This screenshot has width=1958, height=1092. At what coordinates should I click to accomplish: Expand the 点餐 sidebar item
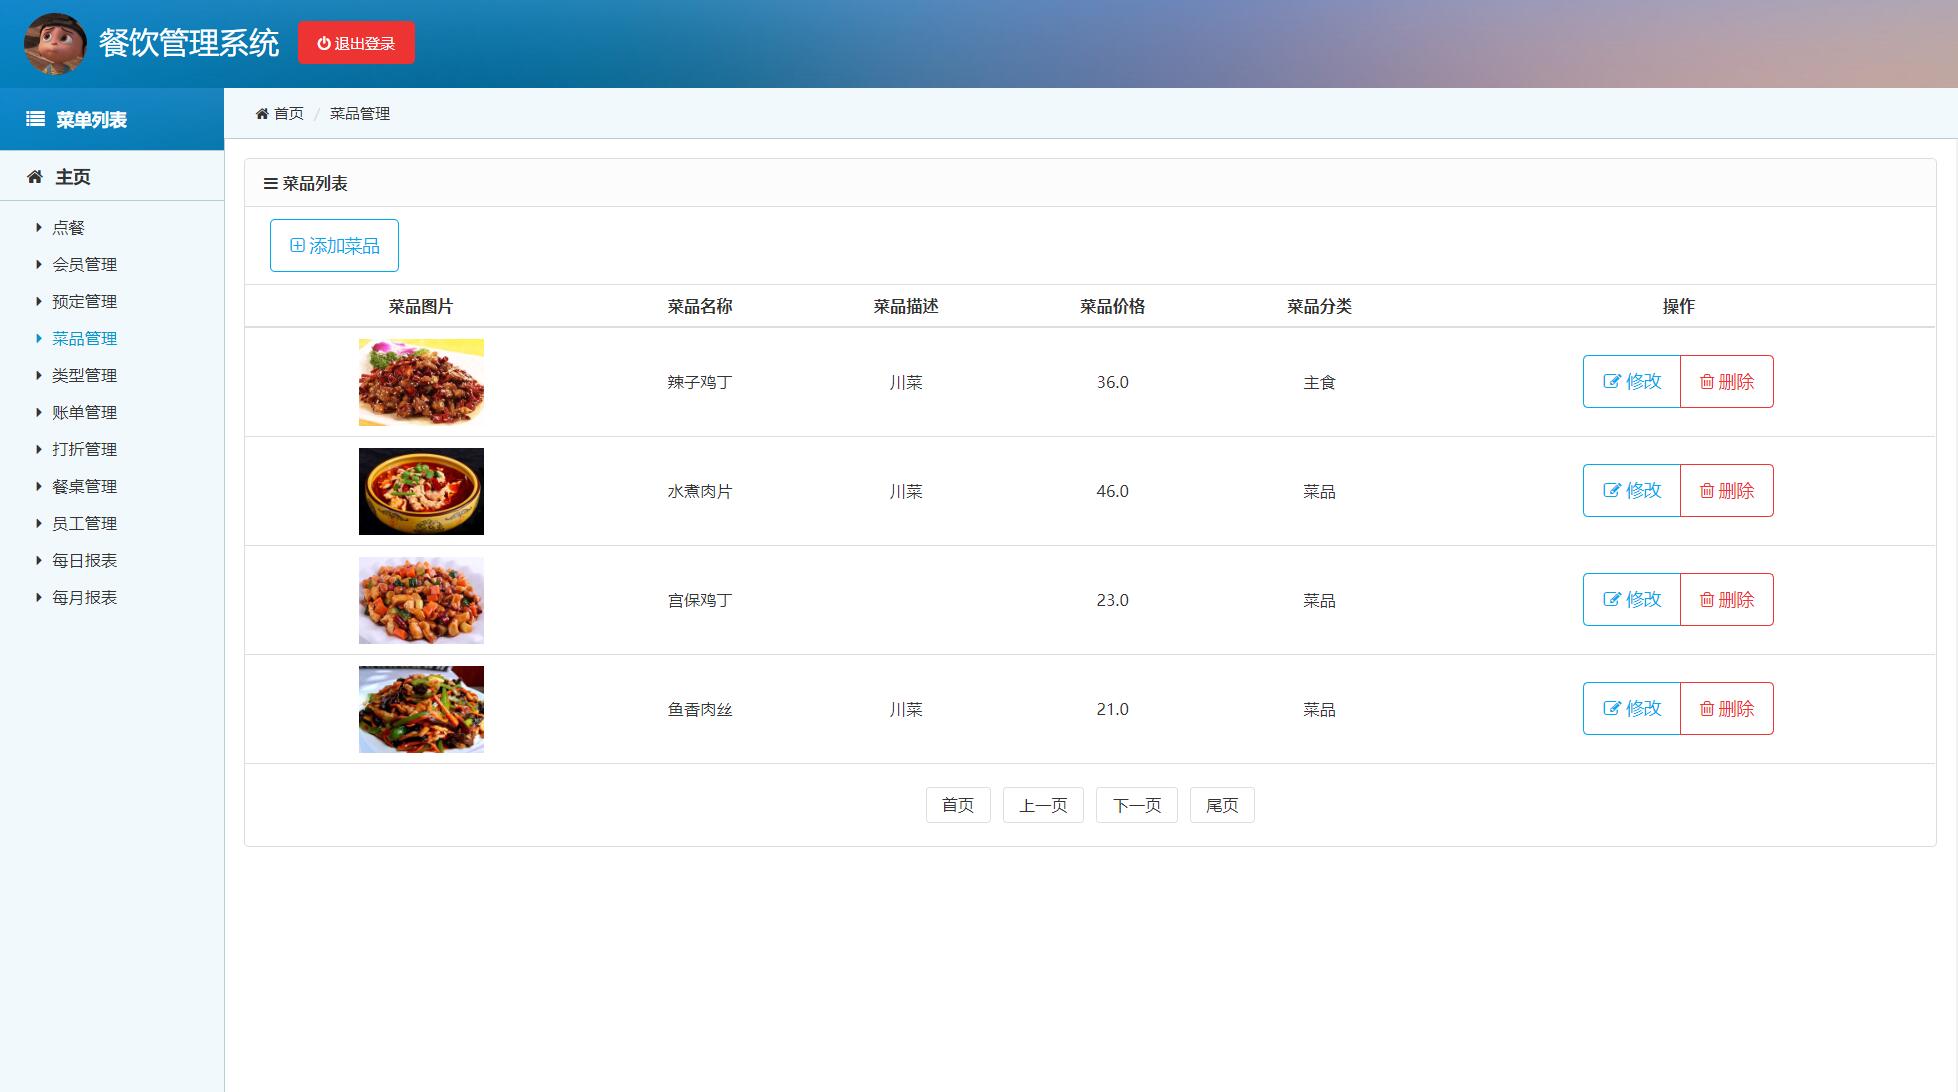39,228
